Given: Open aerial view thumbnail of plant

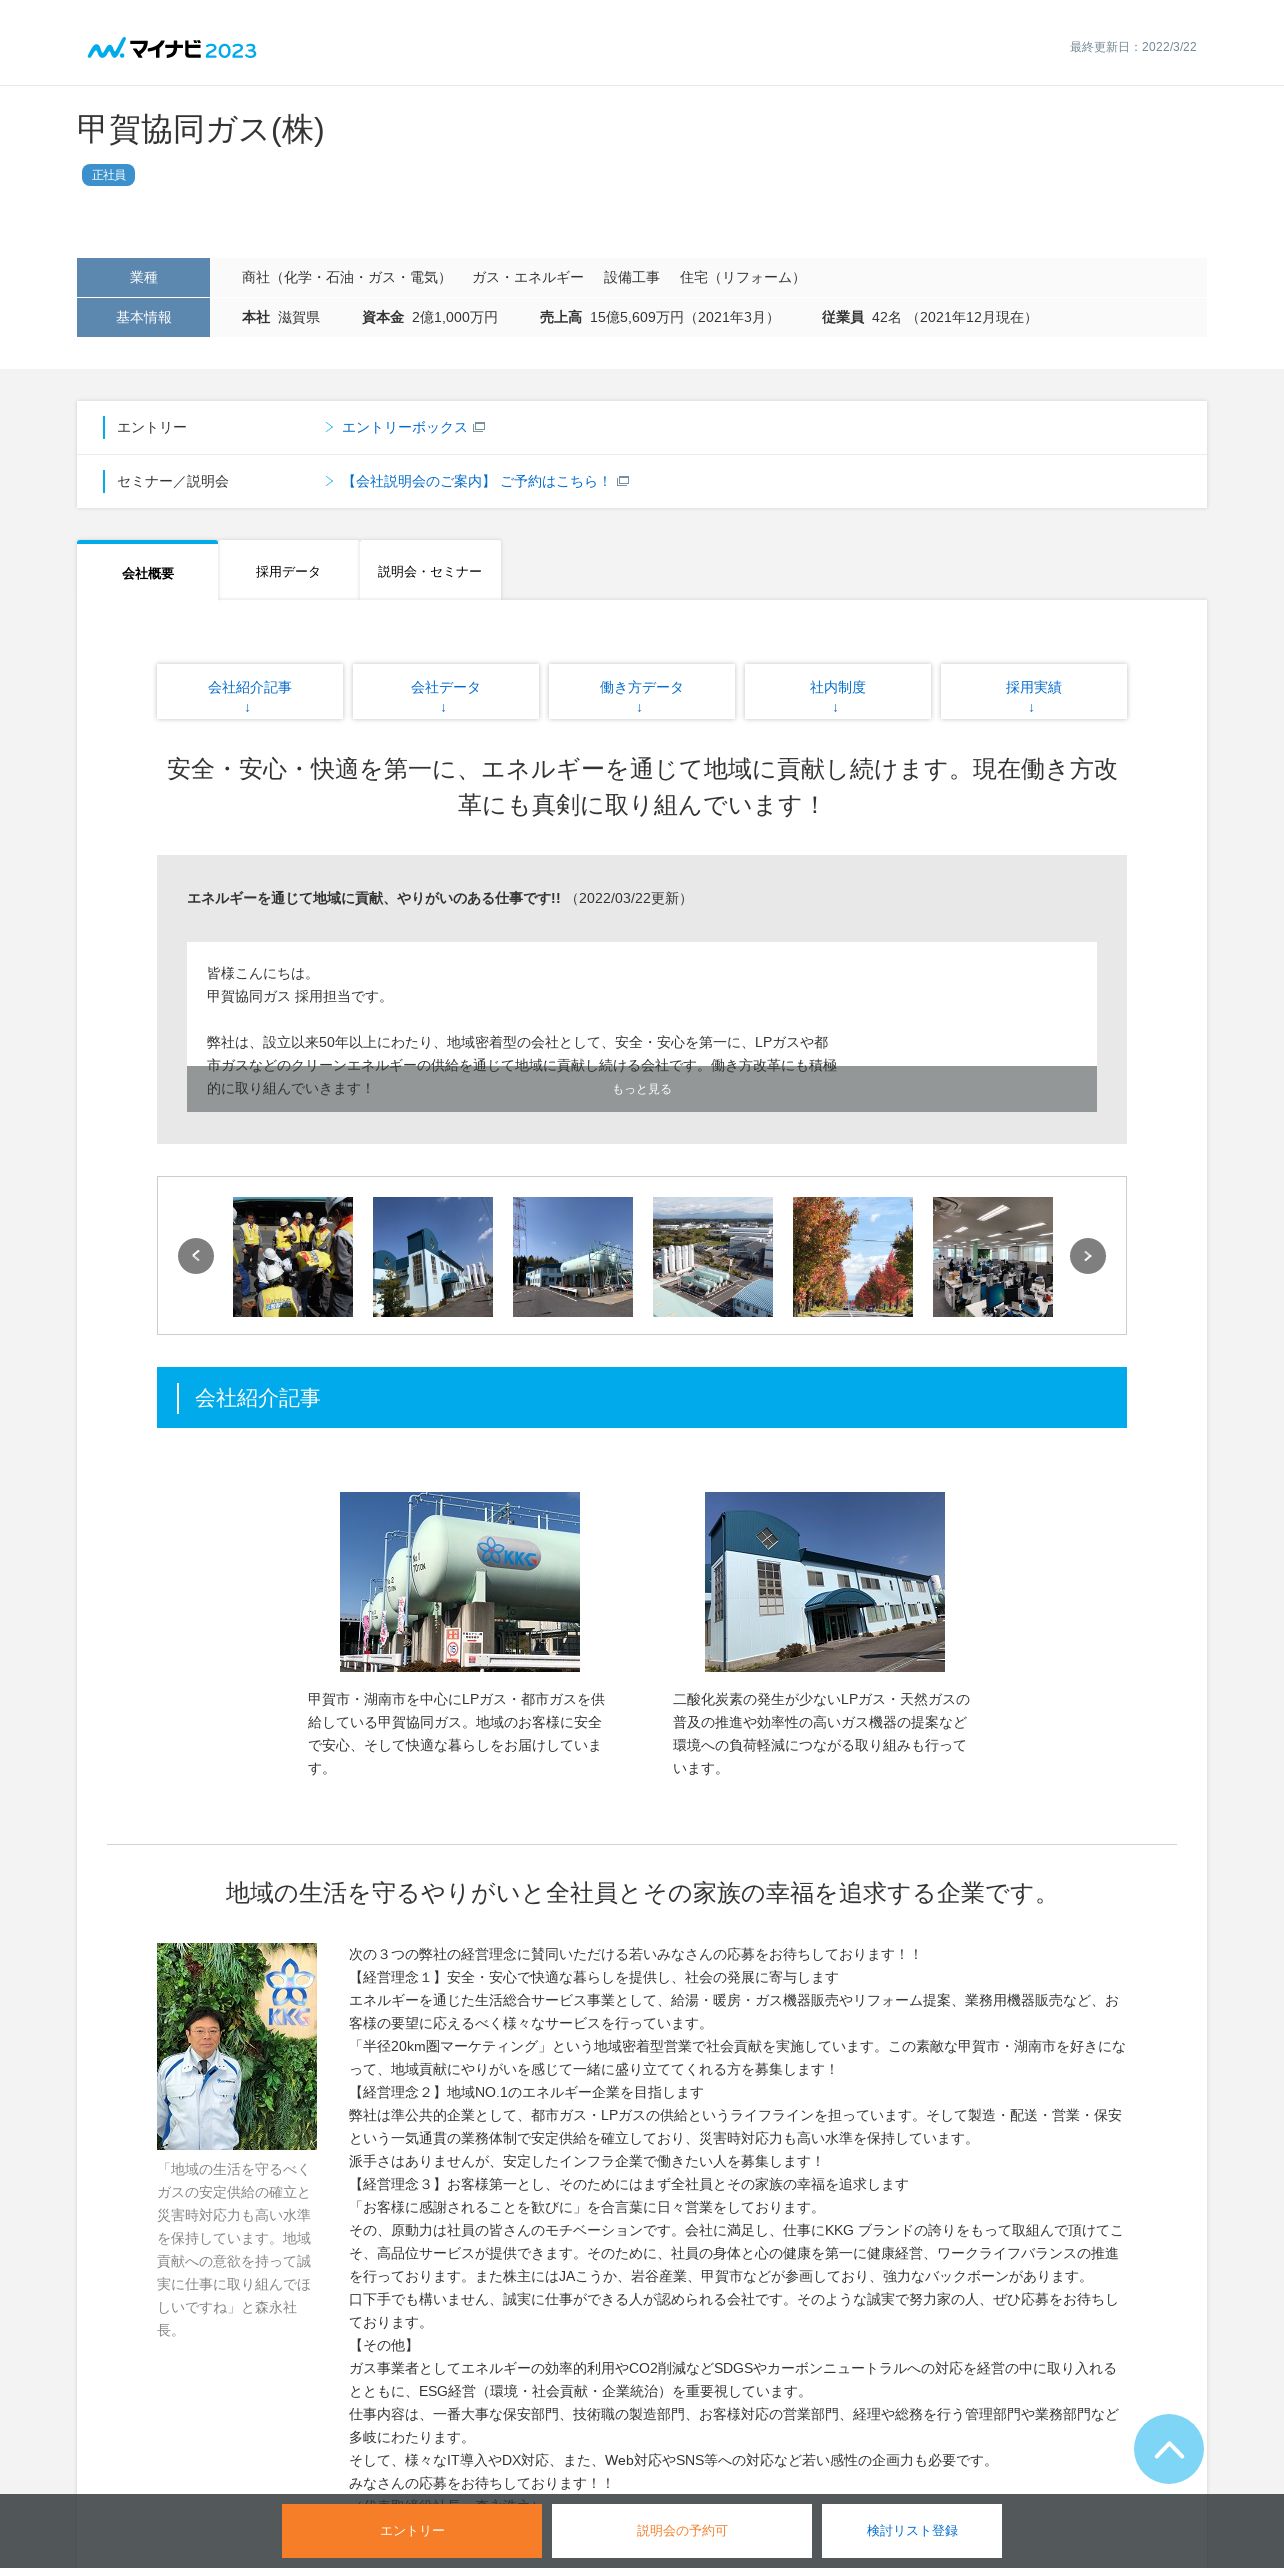Looking at the screenshot, I should (x=713, y=1257).
